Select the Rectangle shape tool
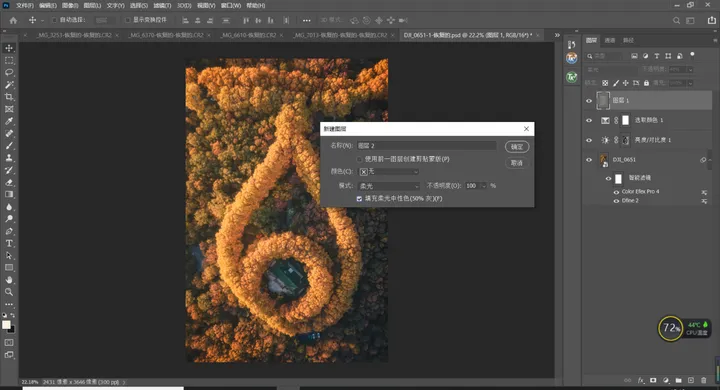 point(9,267)
